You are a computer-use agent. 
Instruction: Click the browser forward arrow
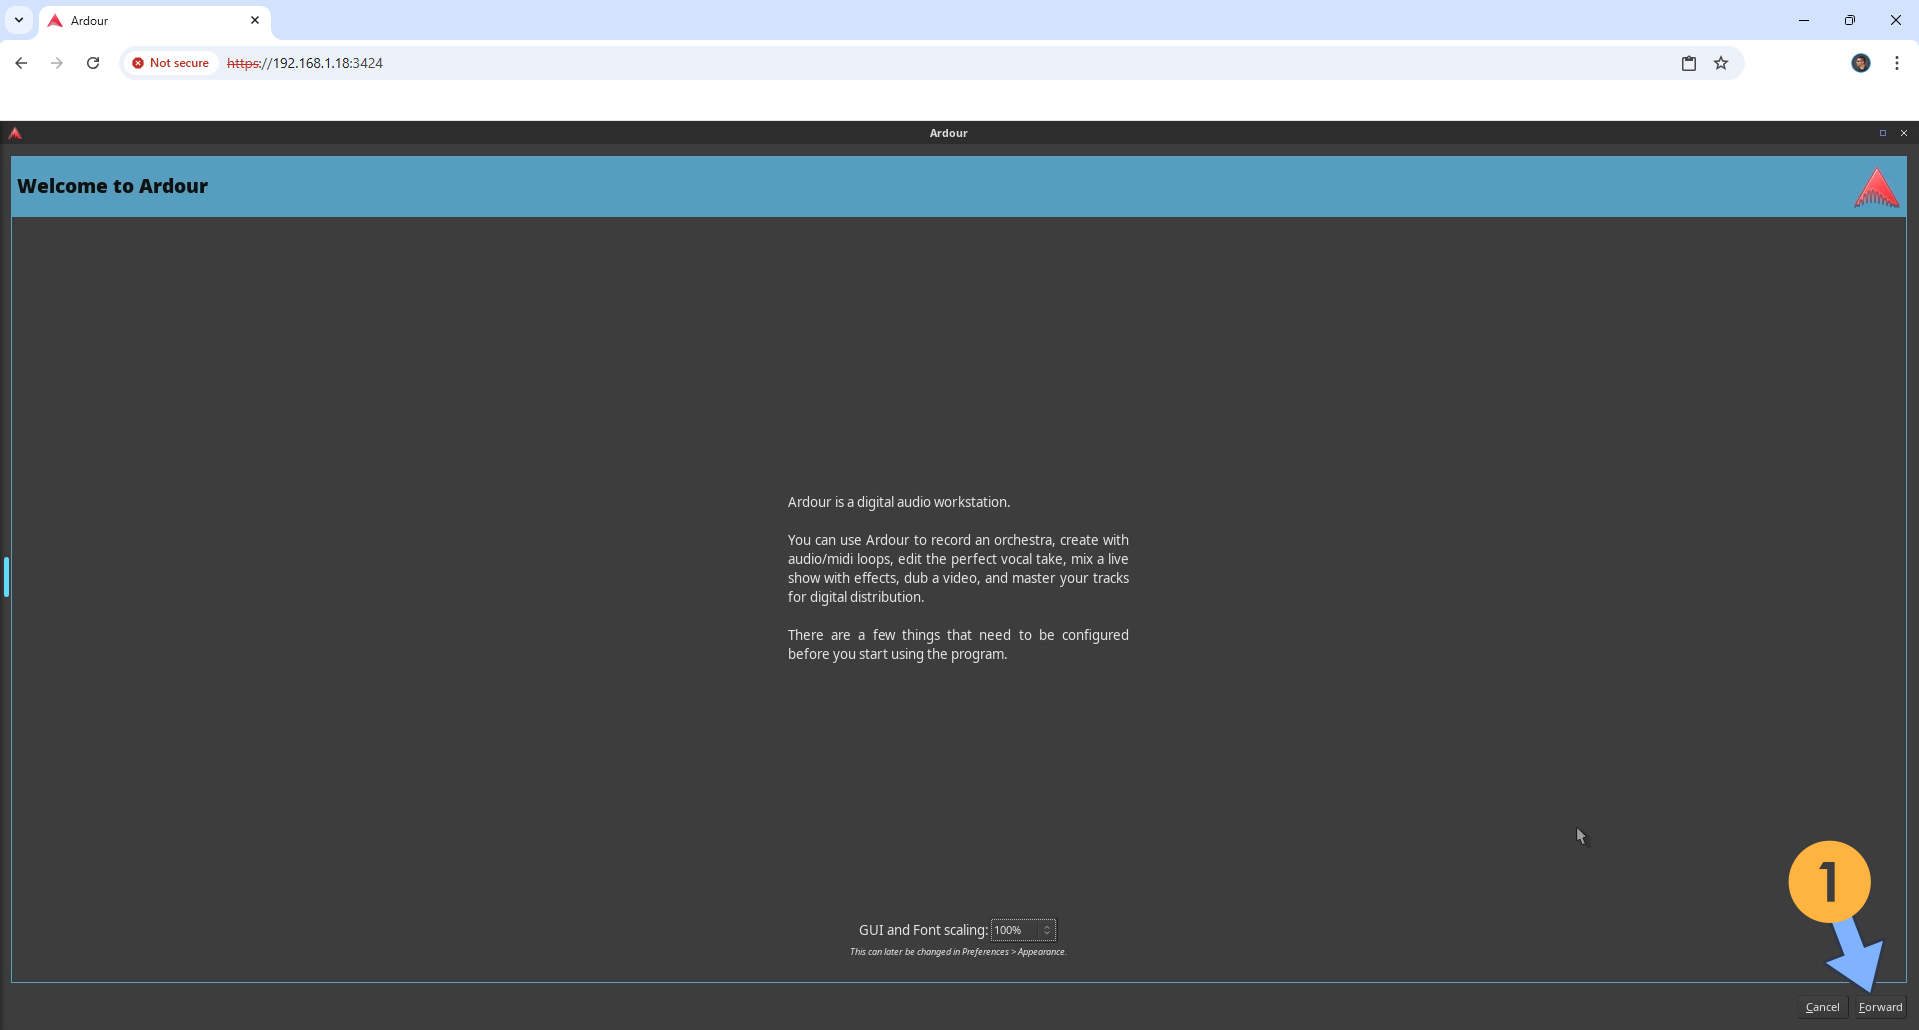tap(57, 63)
